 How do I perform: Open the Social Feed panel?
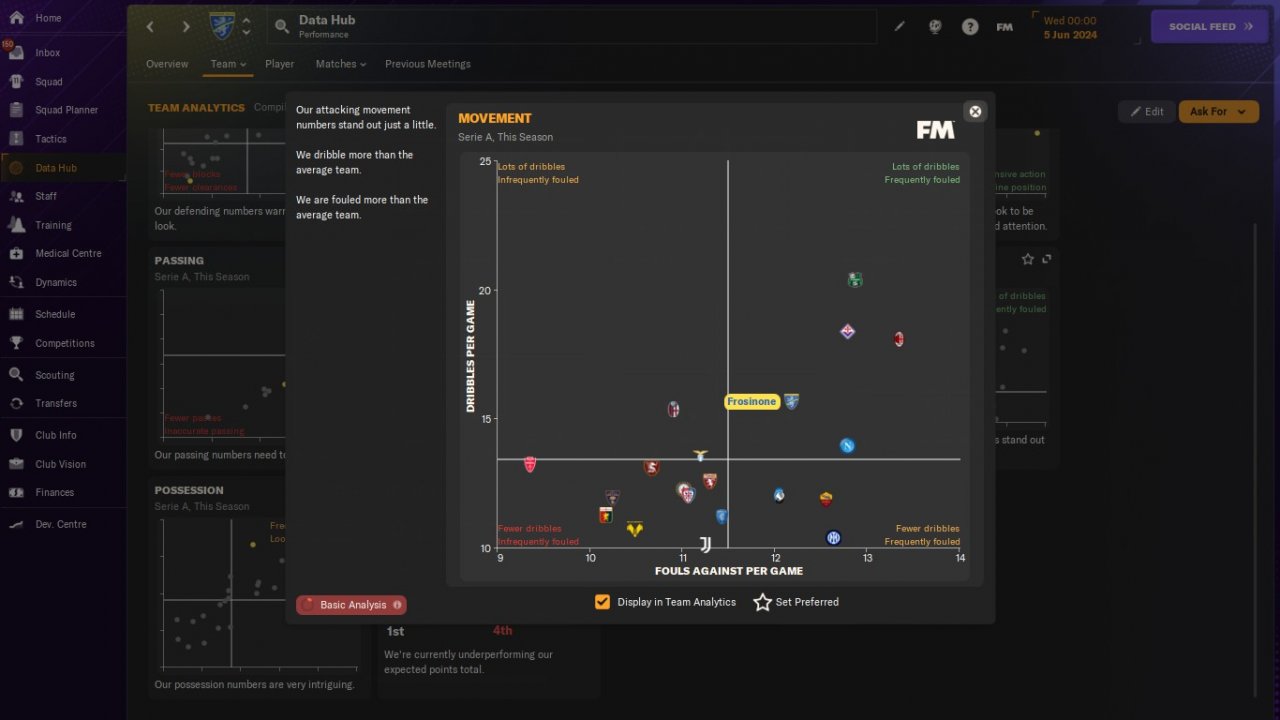pyautogui.click(x=1210, y=27)
